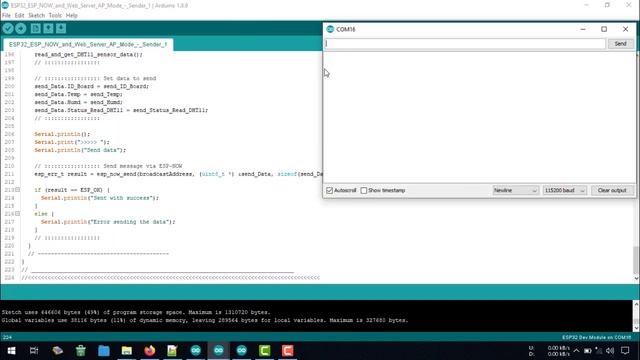Switch to the first Arduino taskbar window
This screenshot has width=640, height=360.
point(196,351)
